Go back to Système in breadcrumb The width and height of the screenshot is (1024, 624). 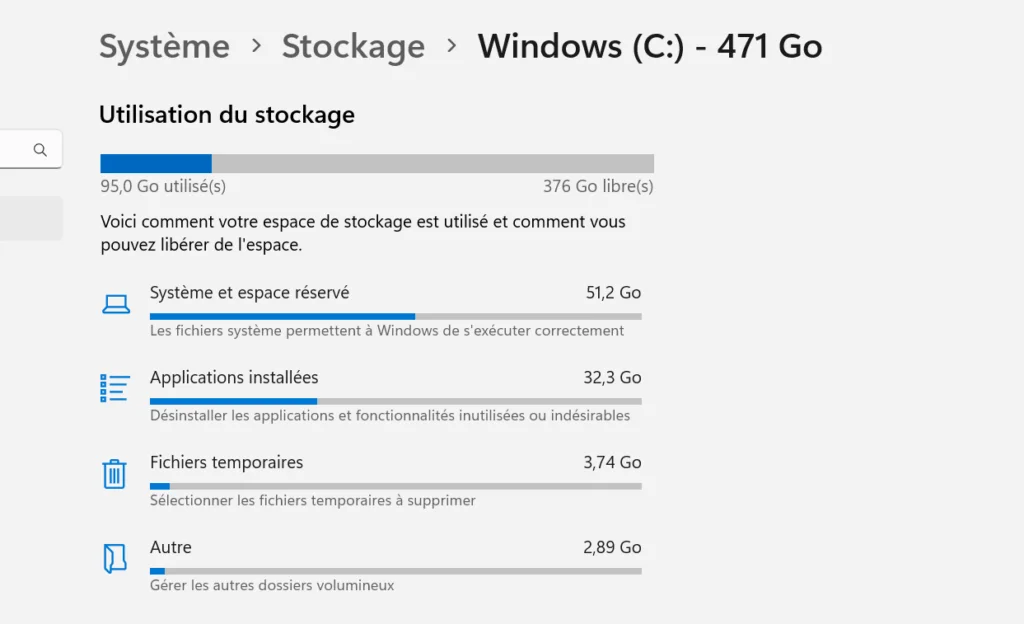164,46
